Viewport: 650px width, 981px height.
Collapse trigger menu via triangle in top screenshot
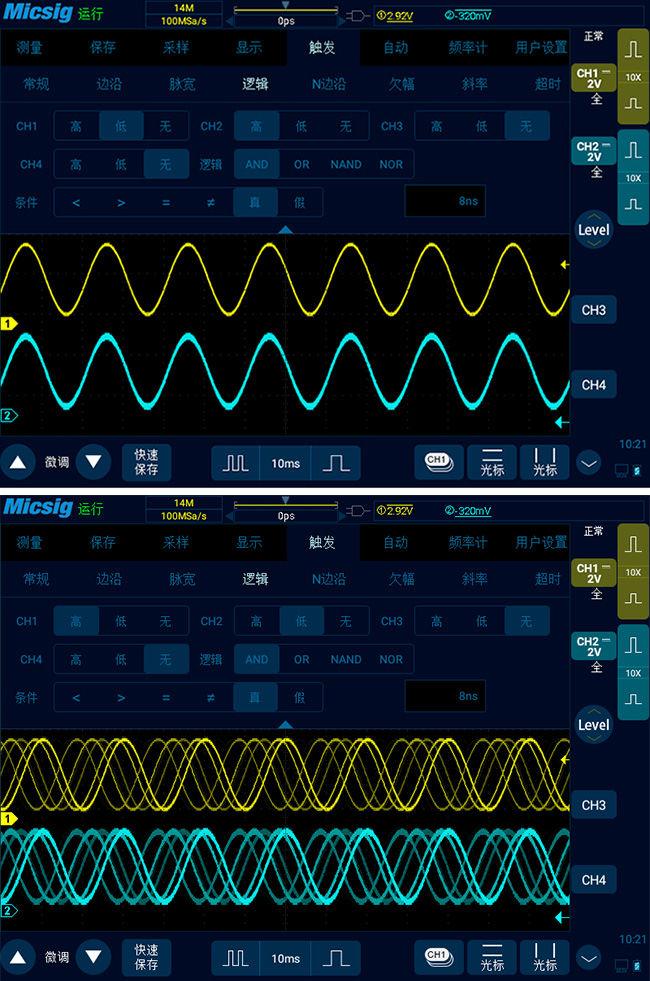285,230
